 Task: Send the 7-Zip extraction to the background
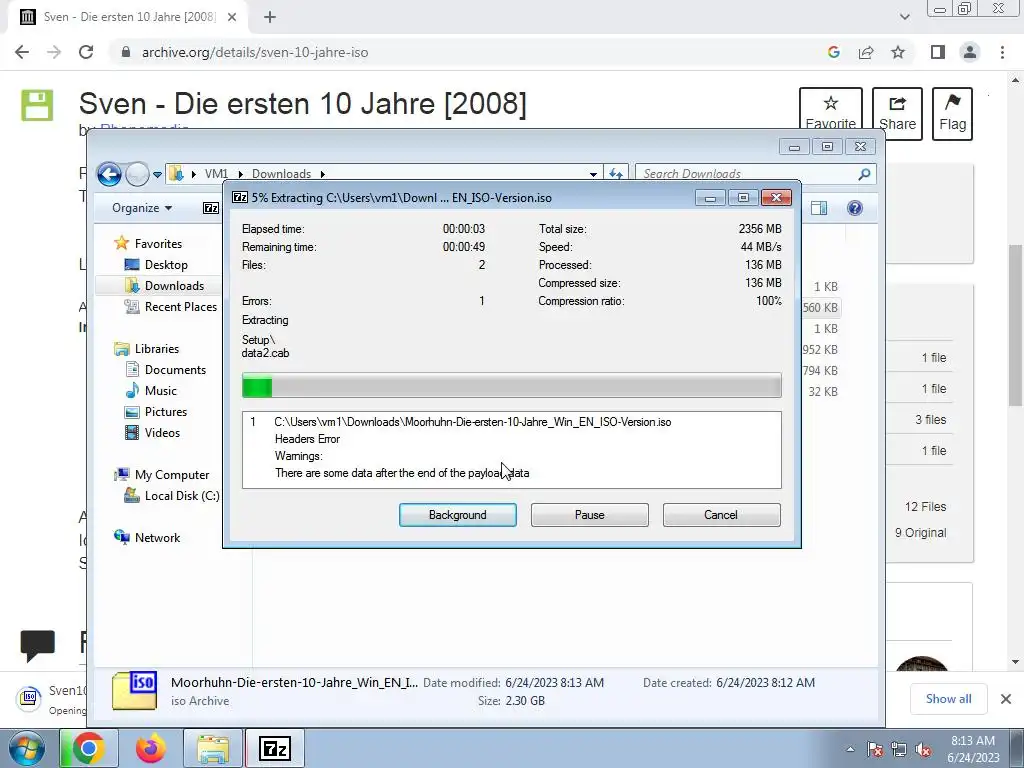tap(457, 515)
